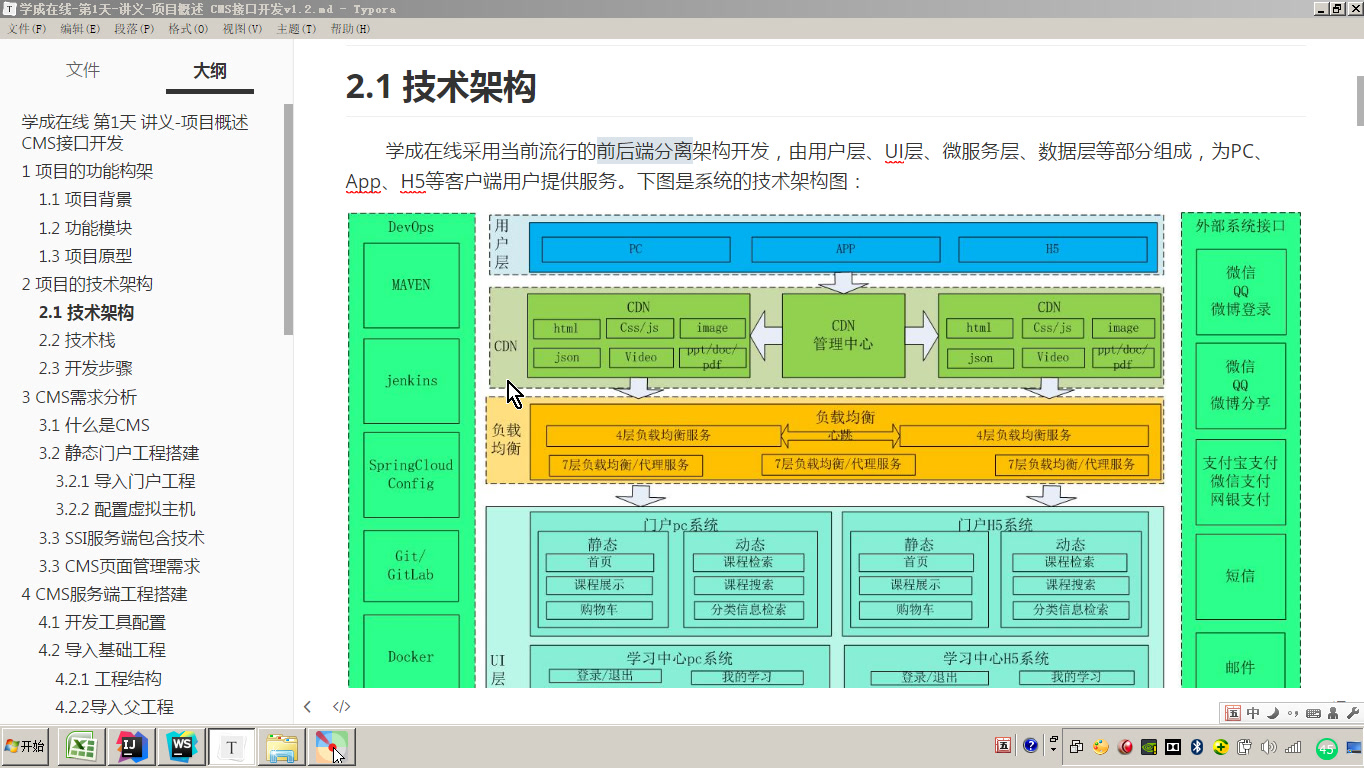This screenshot has width=1364, height=768.
Task: Open the volume speaker tray icon
Action: 1269,747
